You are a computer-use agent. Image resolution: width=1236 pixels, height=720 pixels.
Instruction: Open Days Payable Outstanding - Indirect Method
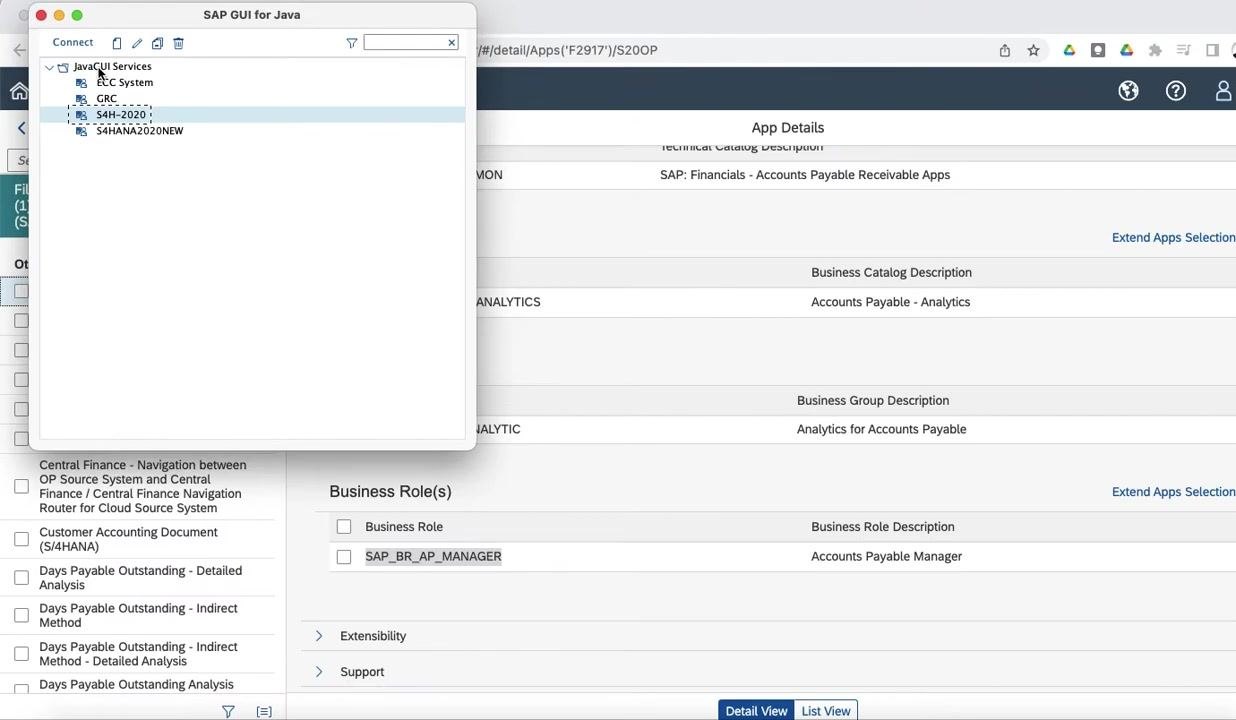[x=138, y=615]
